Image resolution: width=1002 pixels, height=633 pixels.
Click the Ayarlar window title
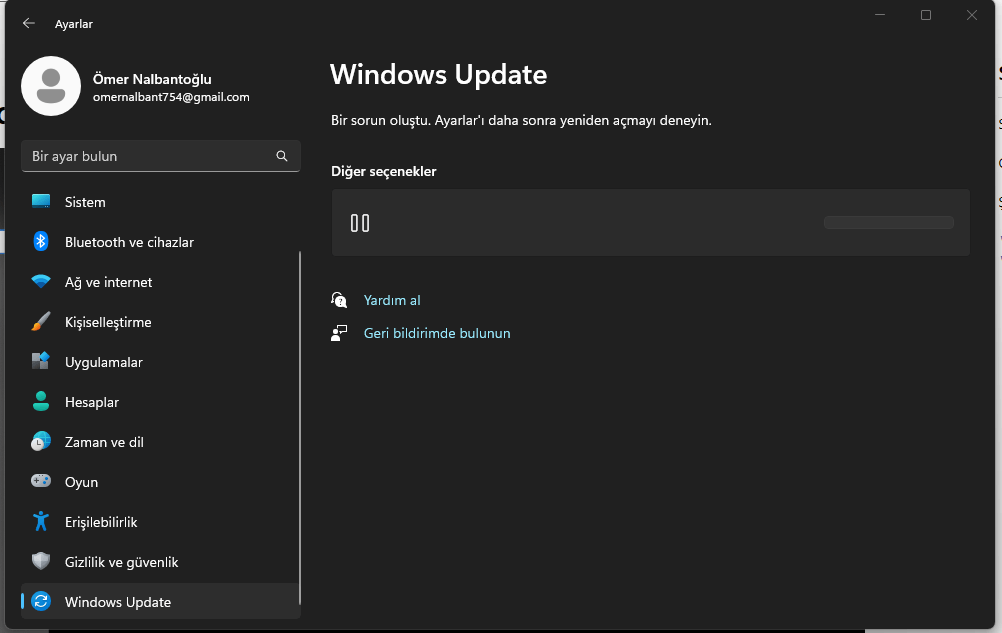coord(74,24)
